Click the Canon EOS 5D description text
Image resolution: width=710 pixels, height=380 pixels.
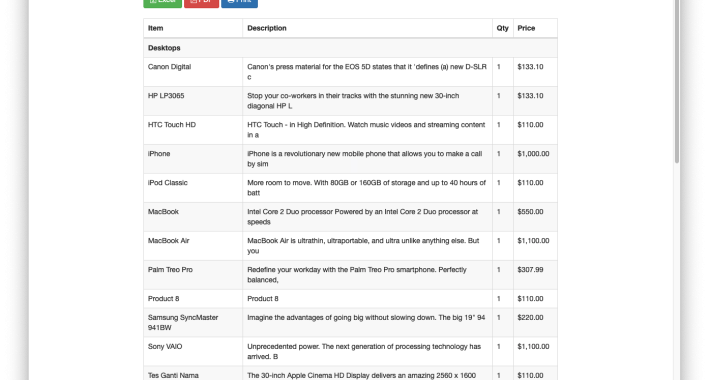point(367,72)
